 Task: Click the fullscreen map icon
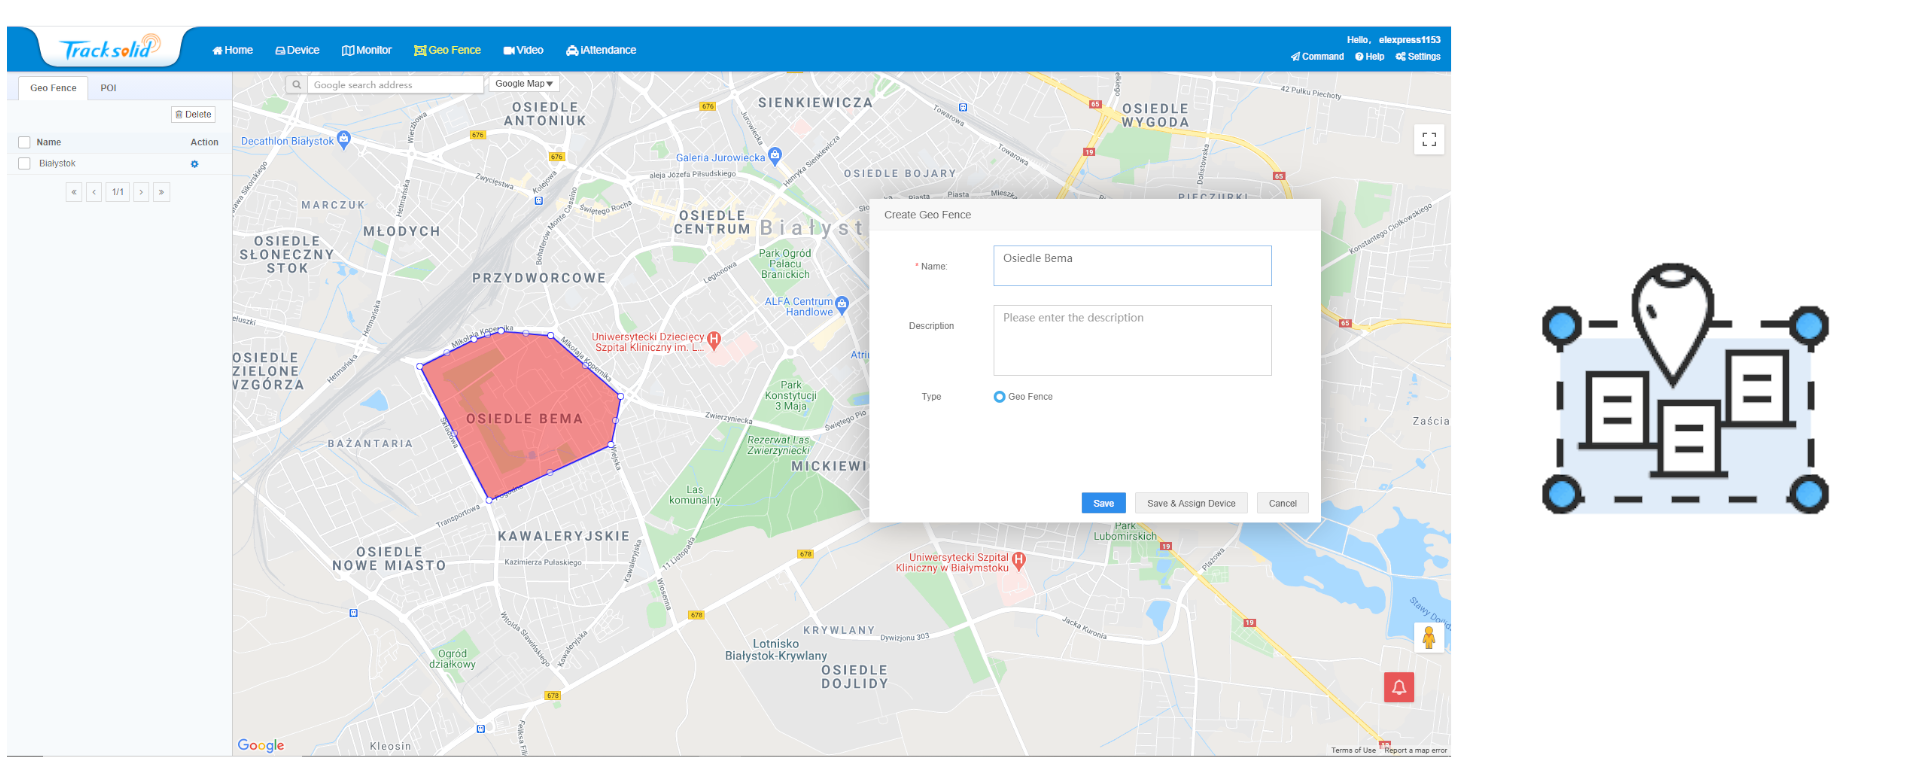pos(1429,140)
